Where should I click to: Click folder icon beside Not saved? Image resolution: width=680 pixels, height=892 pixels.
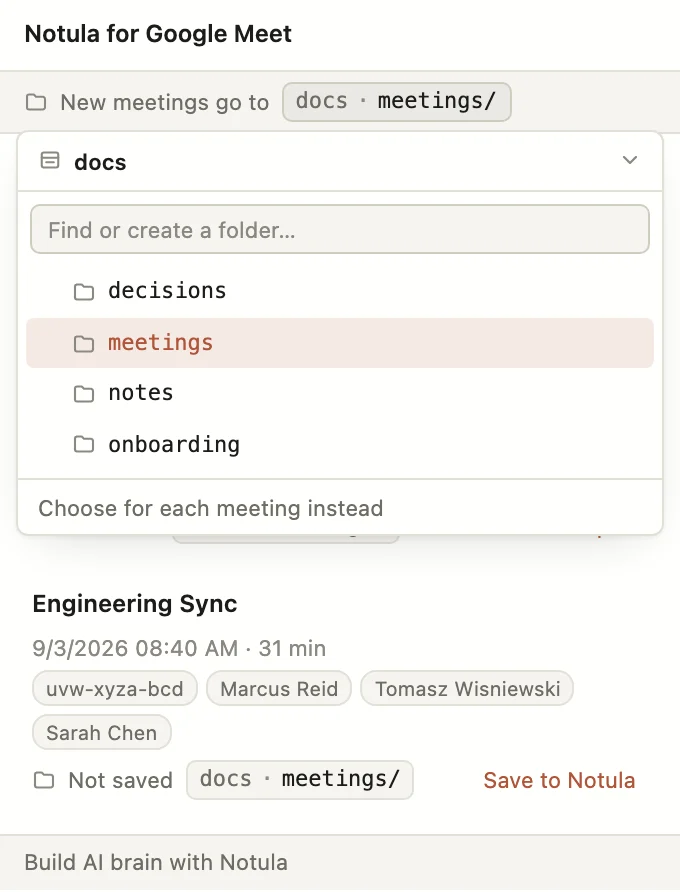coord(44,780)
